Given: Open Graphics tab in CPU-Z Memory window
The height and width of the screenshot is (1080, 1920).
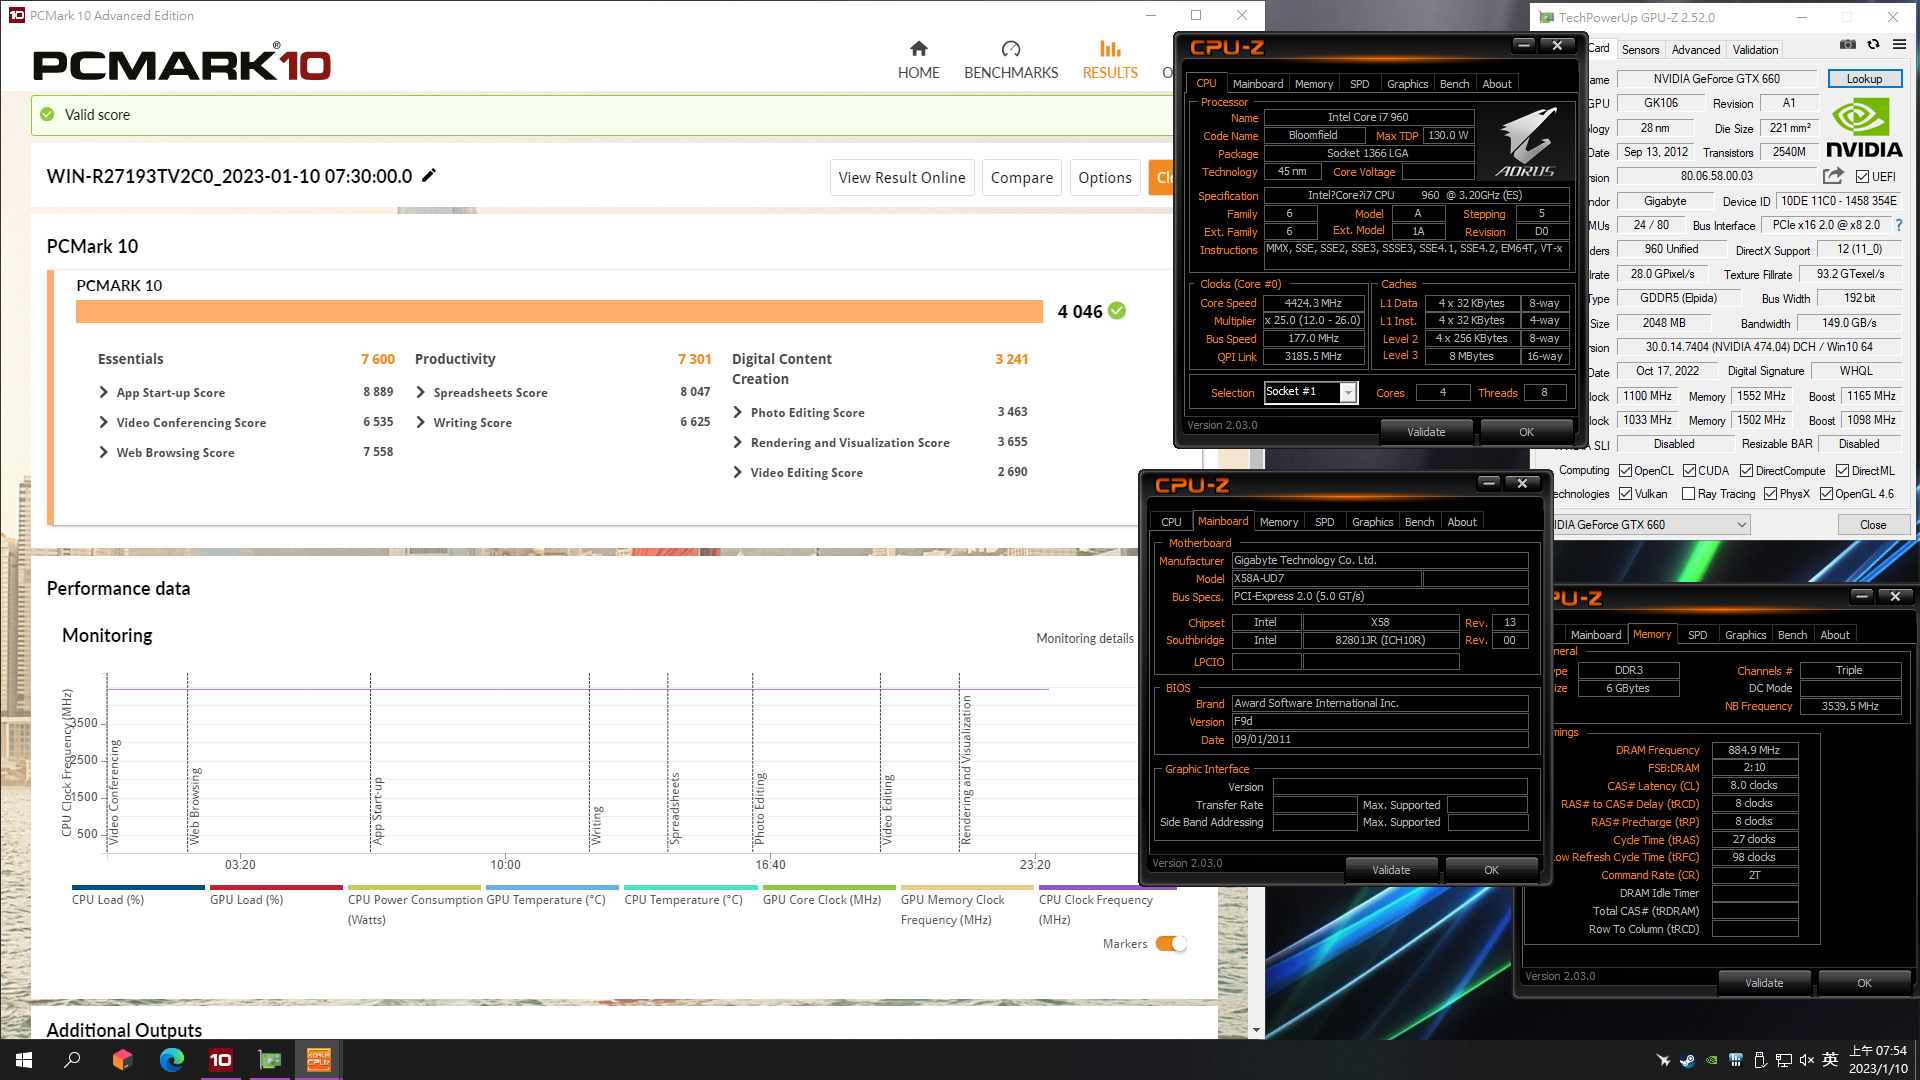Looking at the screenshot, I should coord(1745,635).
